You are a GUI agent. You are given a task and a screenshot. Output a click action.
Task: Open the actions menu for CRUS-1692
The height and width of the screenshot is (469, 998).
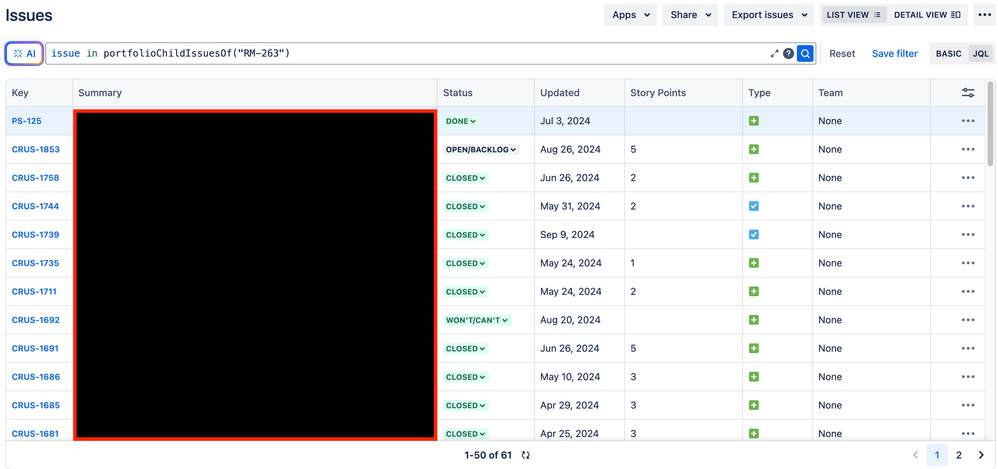click(x=968, y=320)
